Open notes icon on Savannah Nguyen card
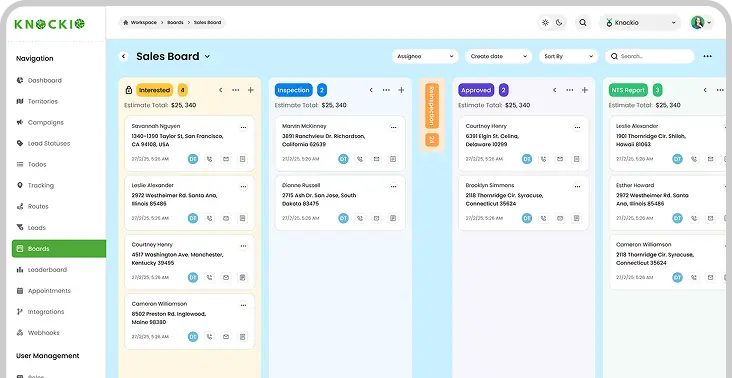The image size is (732, 378). pyautogui.click(x=242, y=159)
